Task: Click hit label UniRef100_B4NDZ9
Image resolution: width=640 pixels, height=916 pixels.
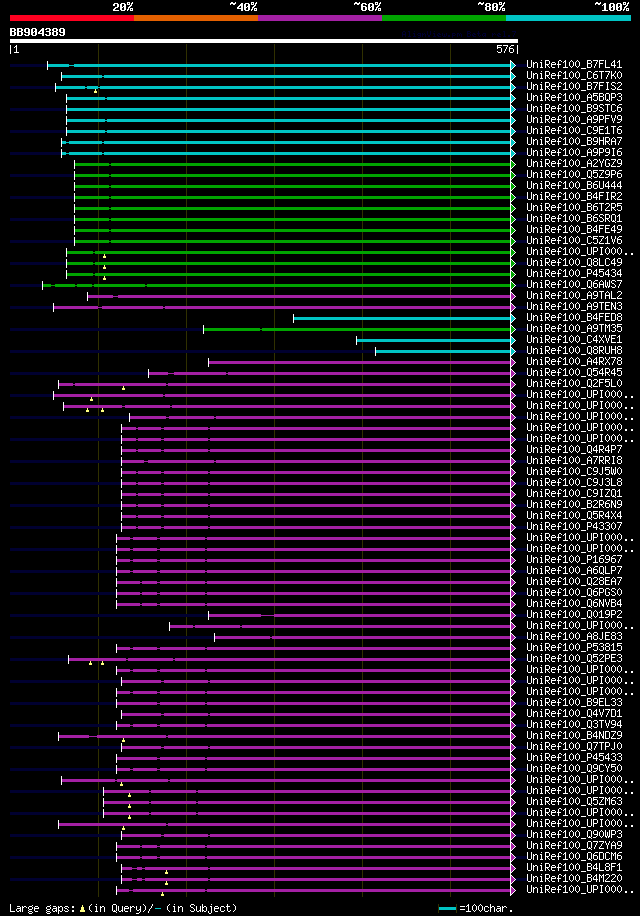Action: (x=574, y=735)
